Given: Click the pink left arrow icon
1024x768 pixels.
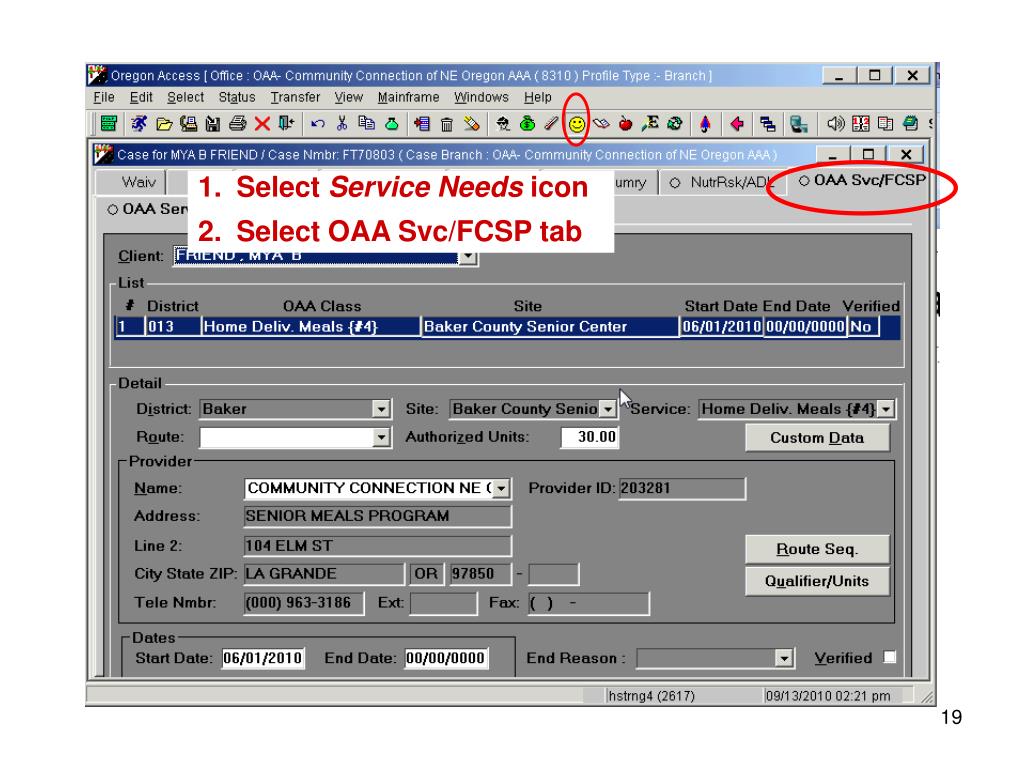Looking at the screenshot, I should (x=737, y=123).
